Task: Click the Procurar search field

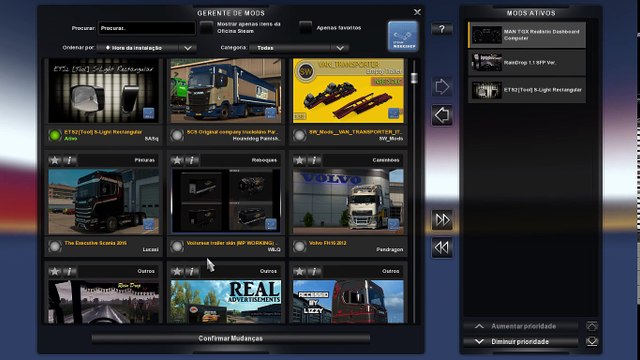Action: [147, 28]
